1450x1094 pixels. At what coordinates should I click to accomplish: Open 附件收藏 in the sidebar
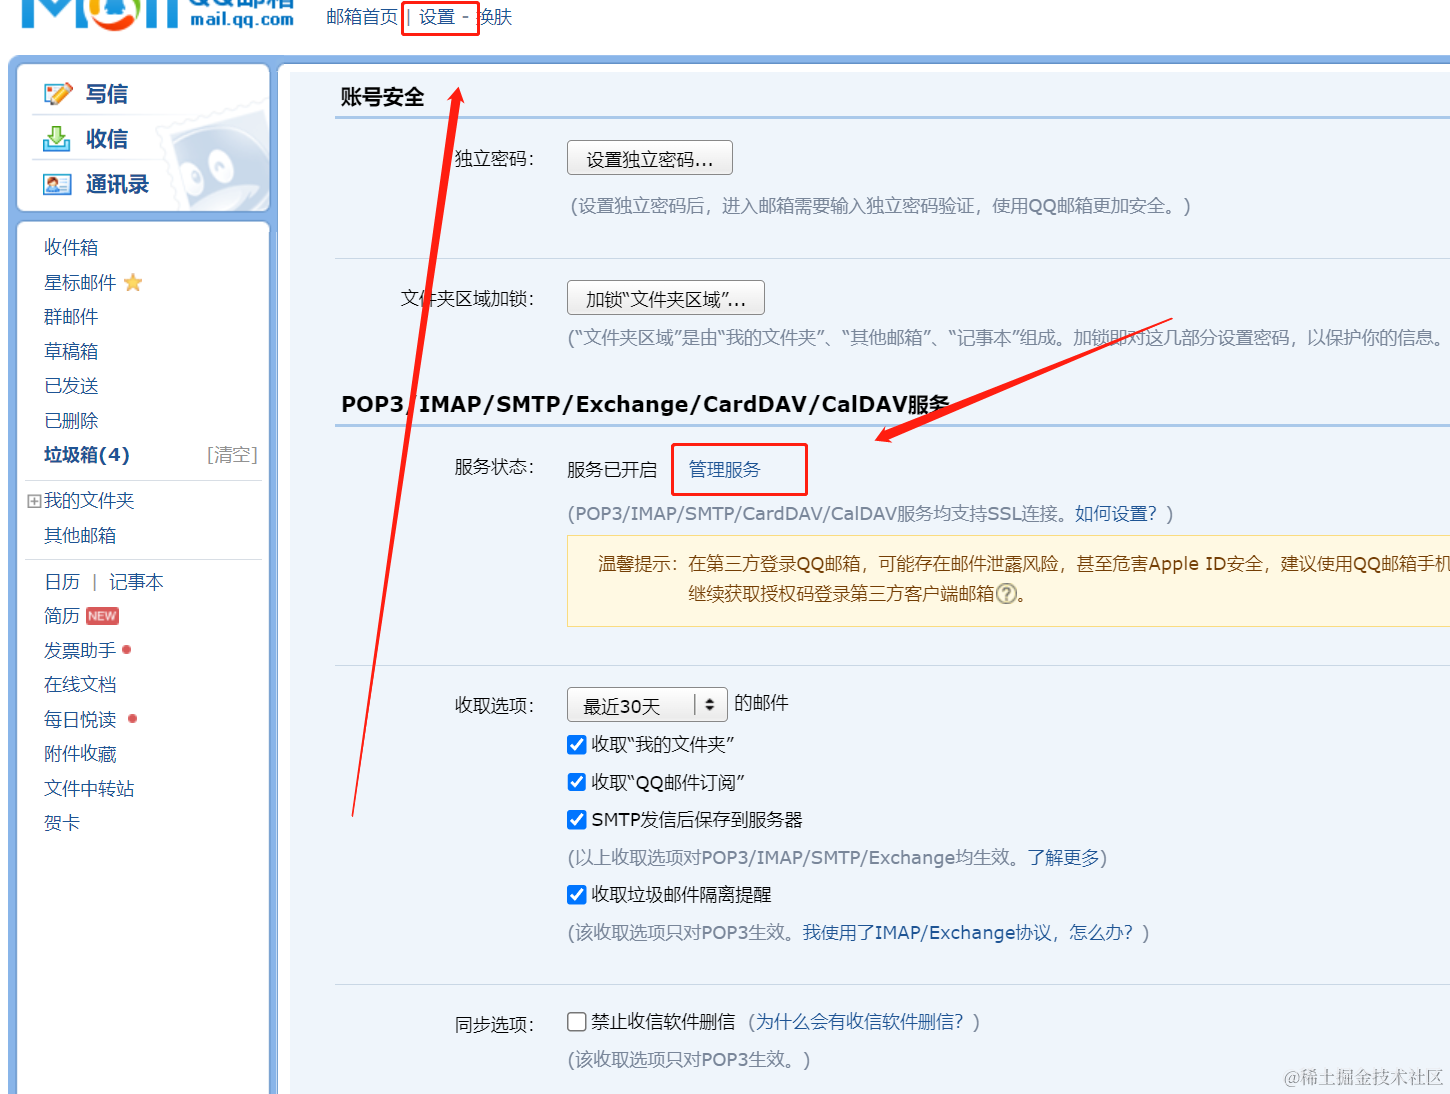tap(80, 754)
